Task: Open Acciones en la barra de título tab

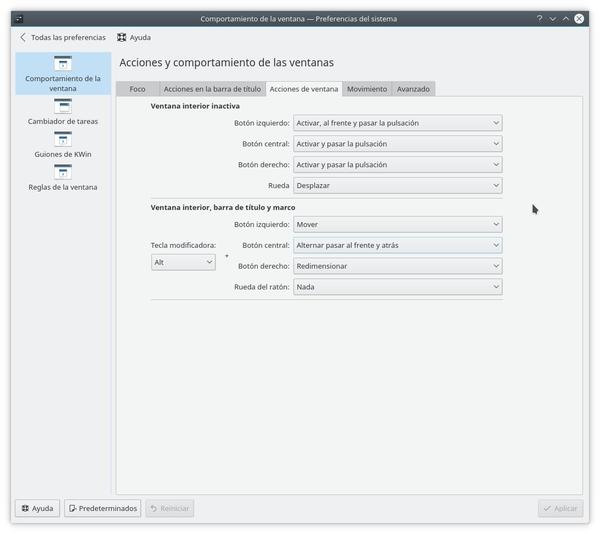Action: coord(212,89)
